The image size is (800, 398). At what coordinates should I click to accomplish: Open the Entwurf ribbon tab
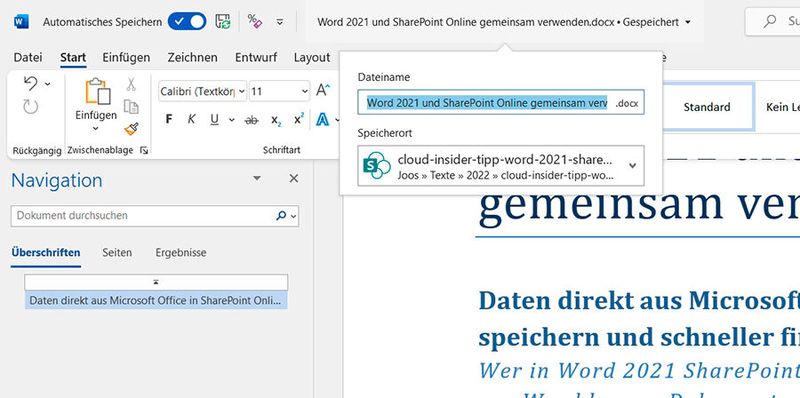[x=255, y=58]
